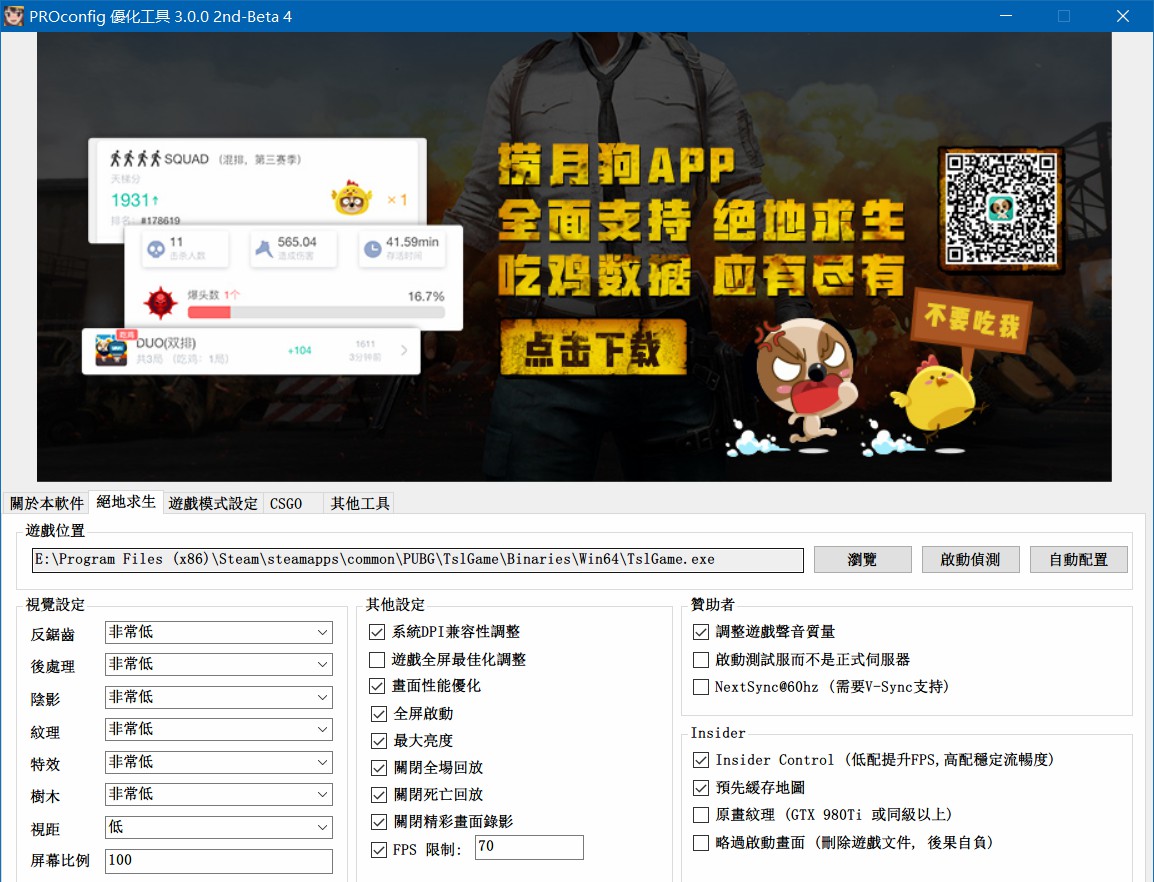Image resolution: width=1154 pixels, height=882 pixels.
Task: Toggle 調整遊戲聲音質量 checkbox
Action: pyautogui.click(x=701, y=632)
